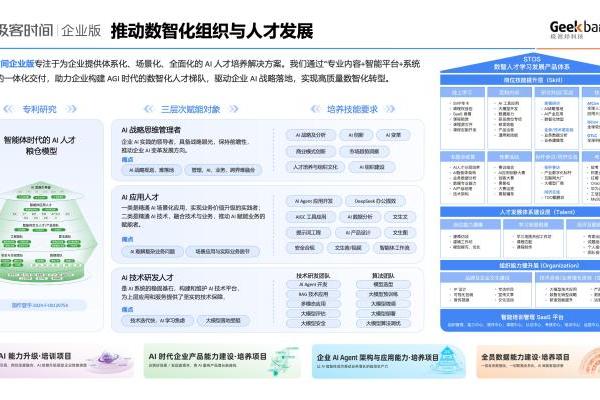Click the AI 产品设计 pill
The height and width of the screenshot is (400, 600).
point(358,232)
